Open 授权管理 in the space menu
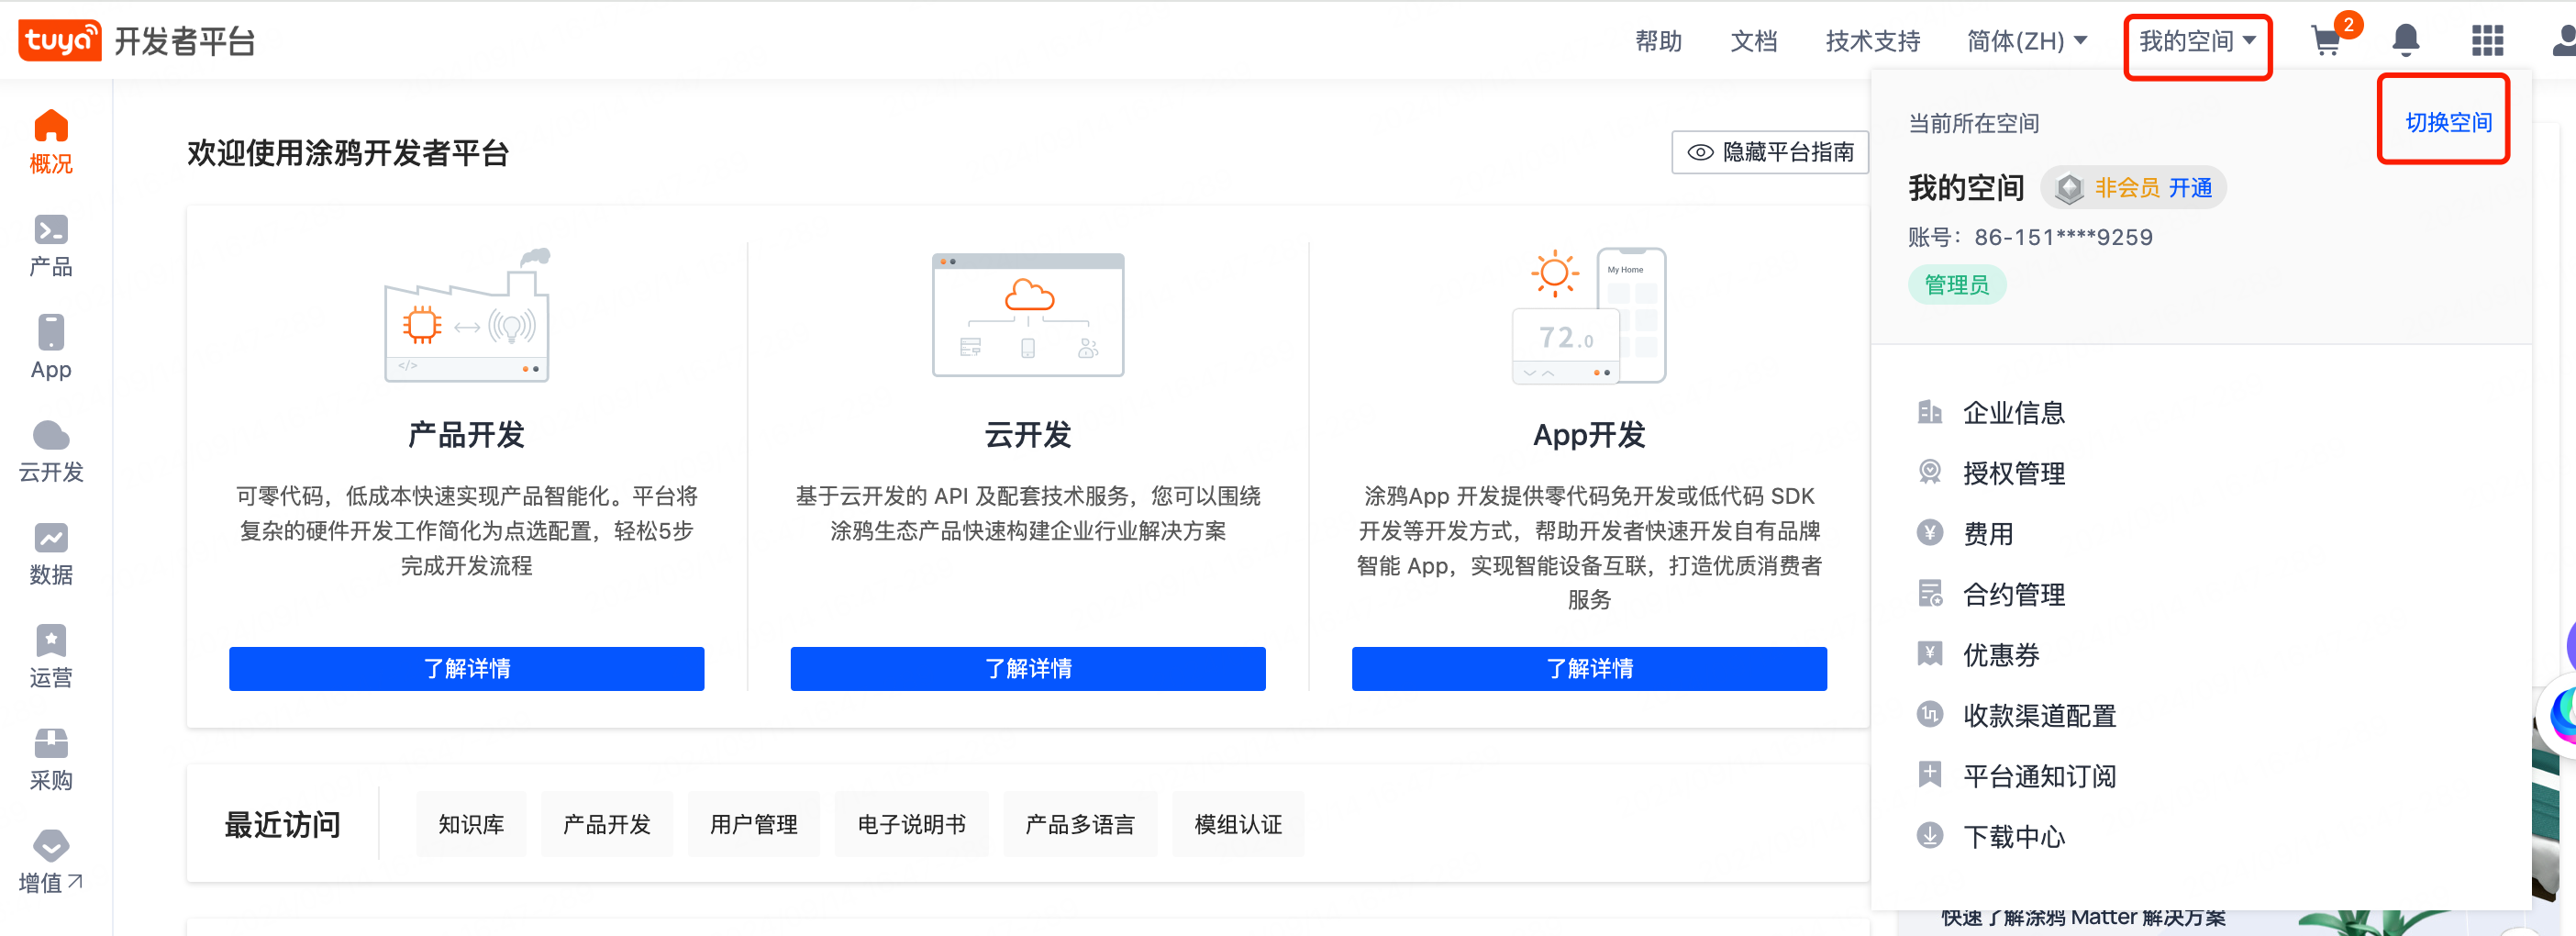The height and width of the screenshot is (936, 2576). 2013,473
